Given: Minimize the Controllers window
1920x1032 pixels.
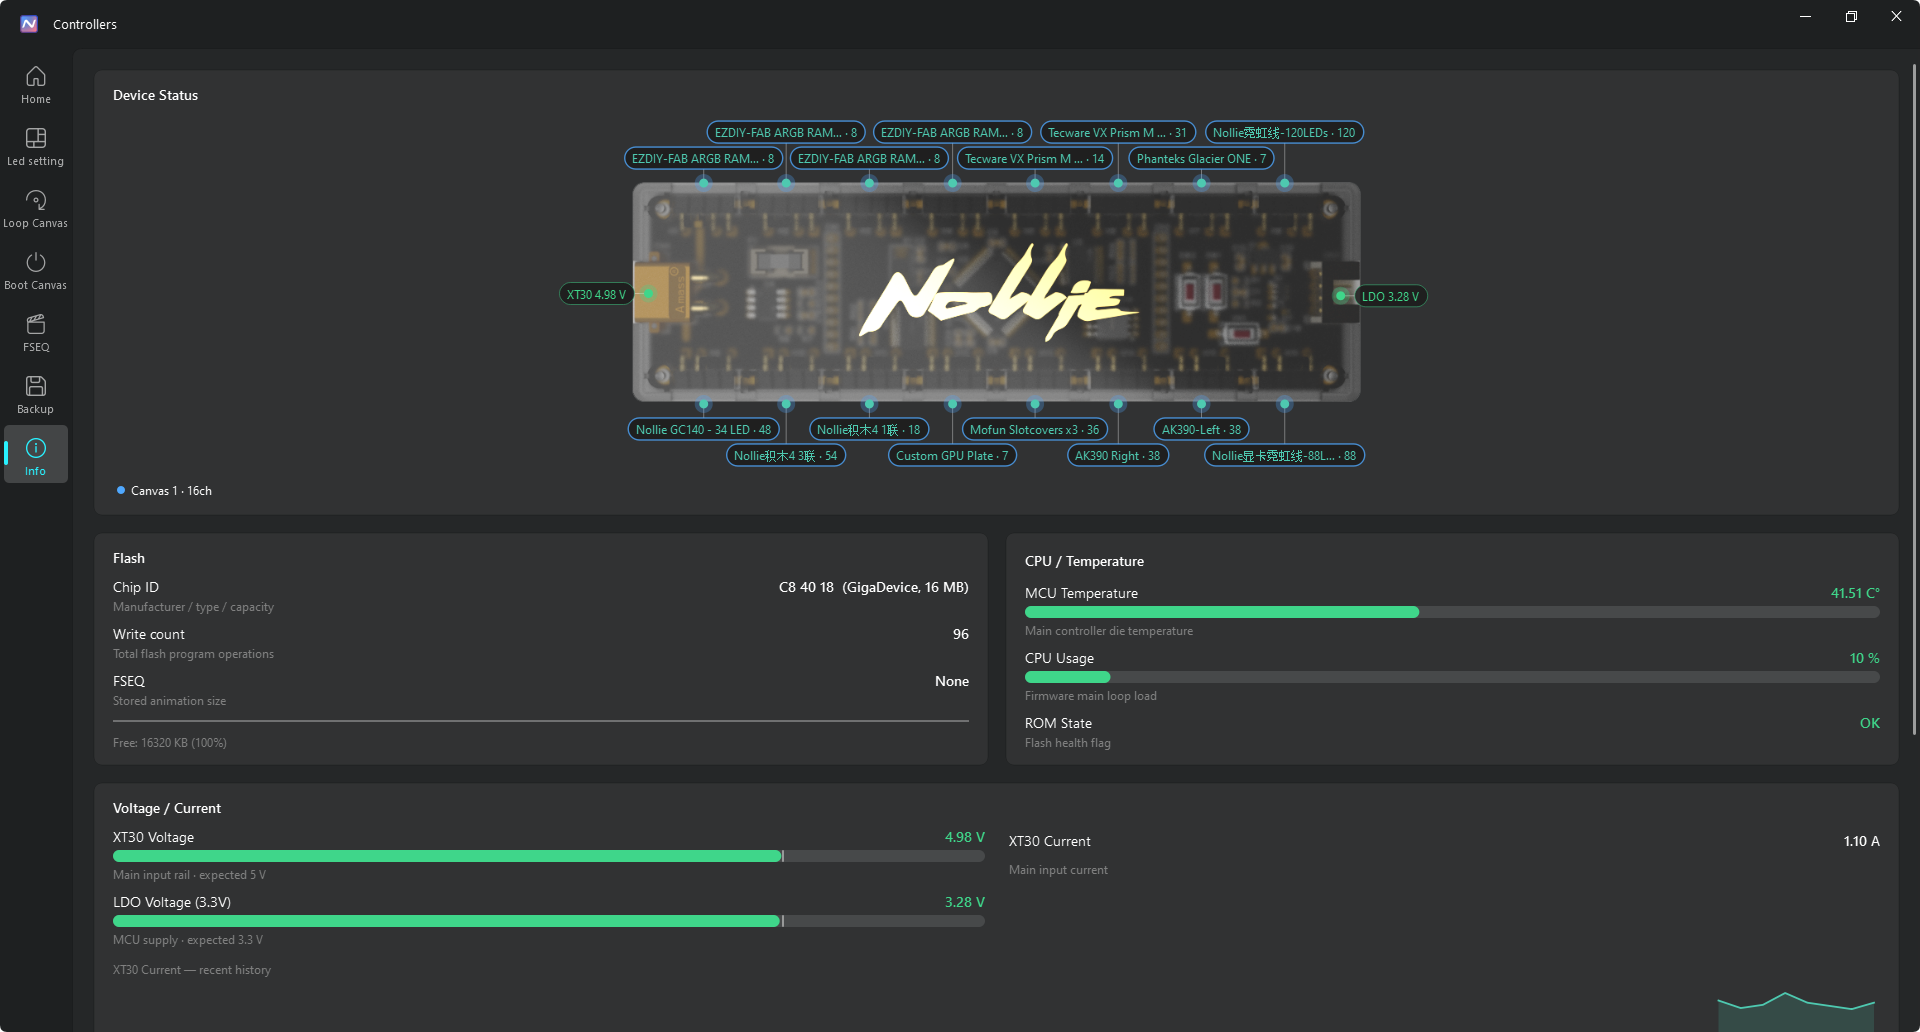Looking at the screenshot, I should coord(1806,17).
